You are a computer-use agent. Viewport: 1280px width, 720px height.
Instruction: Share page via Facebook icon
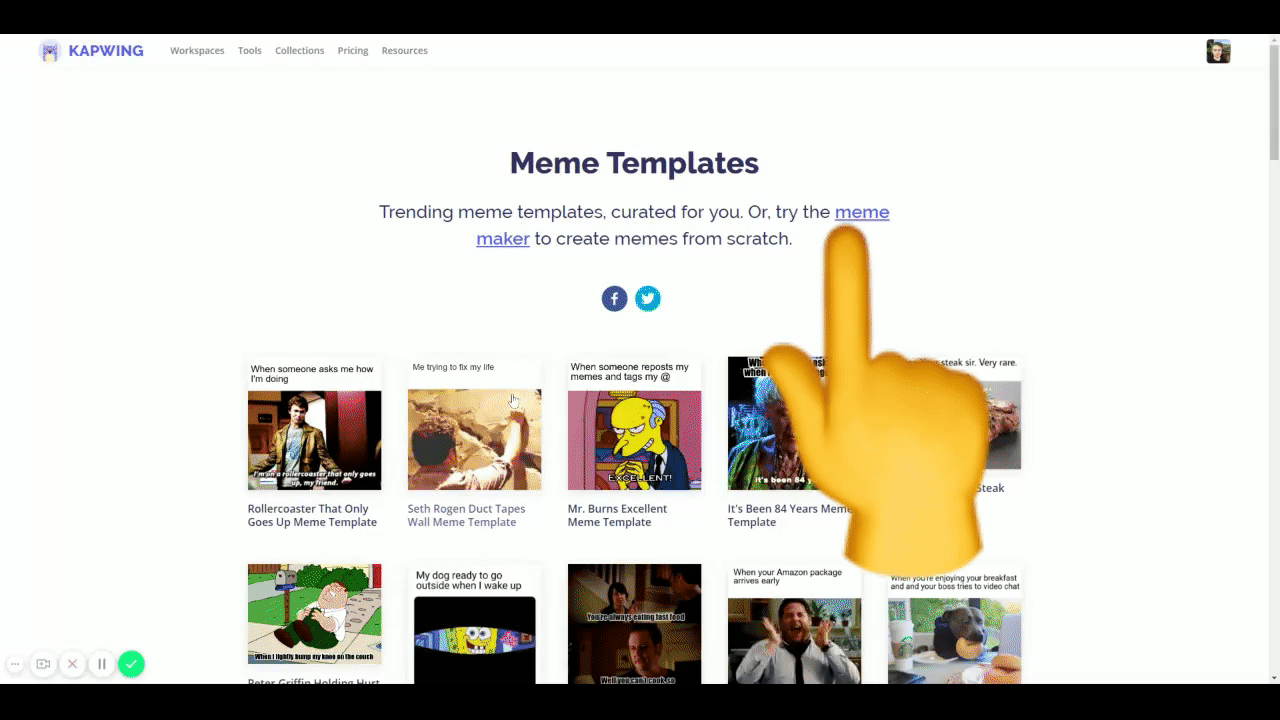pos(614,298)
